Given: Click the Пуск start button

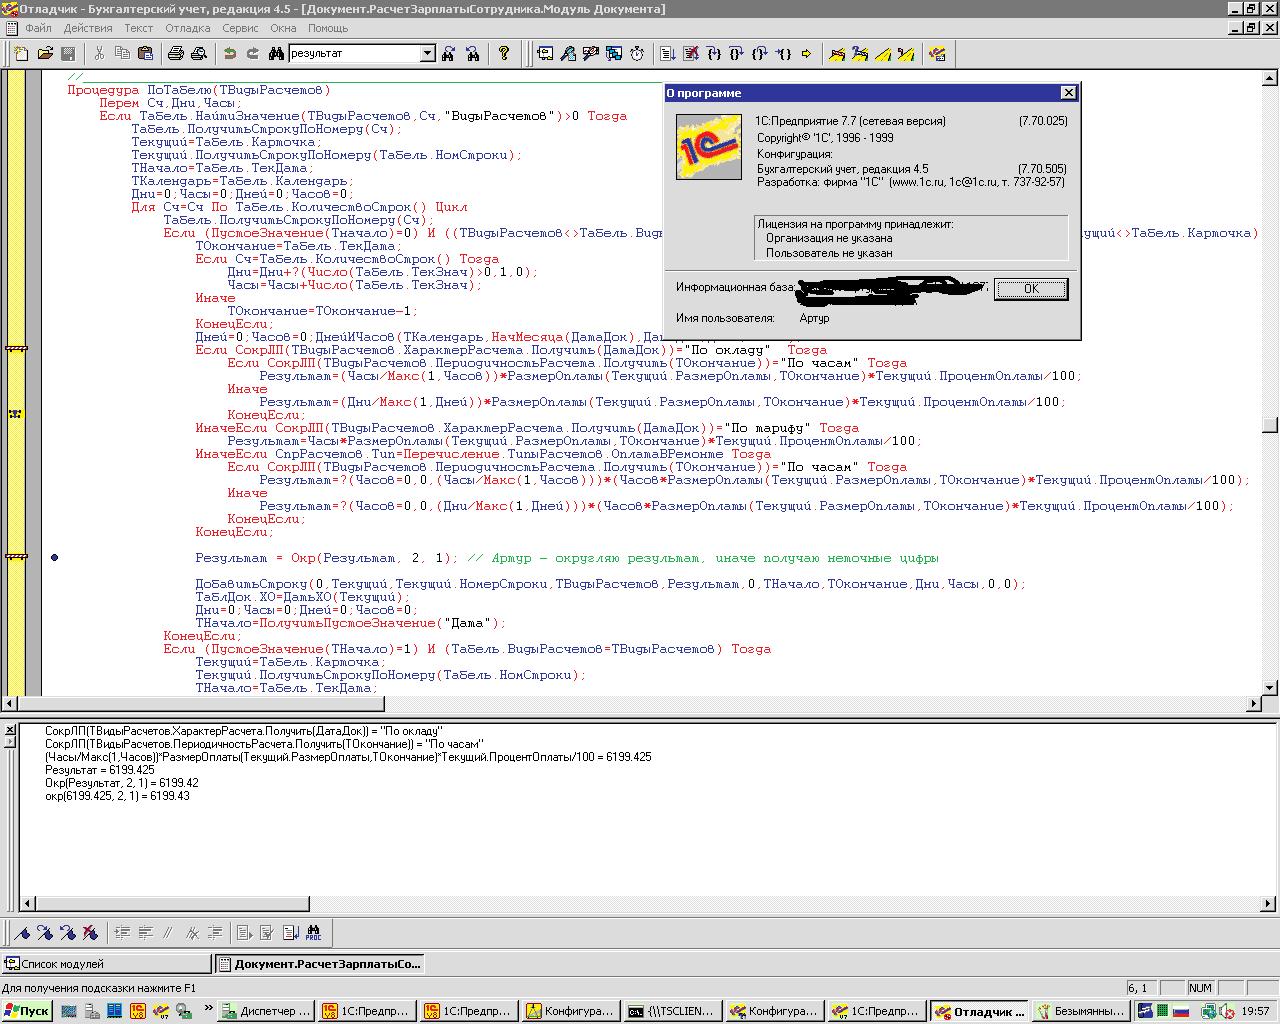Looking at the screenshot, I should pyautogui.click(x=27, y=1011).
